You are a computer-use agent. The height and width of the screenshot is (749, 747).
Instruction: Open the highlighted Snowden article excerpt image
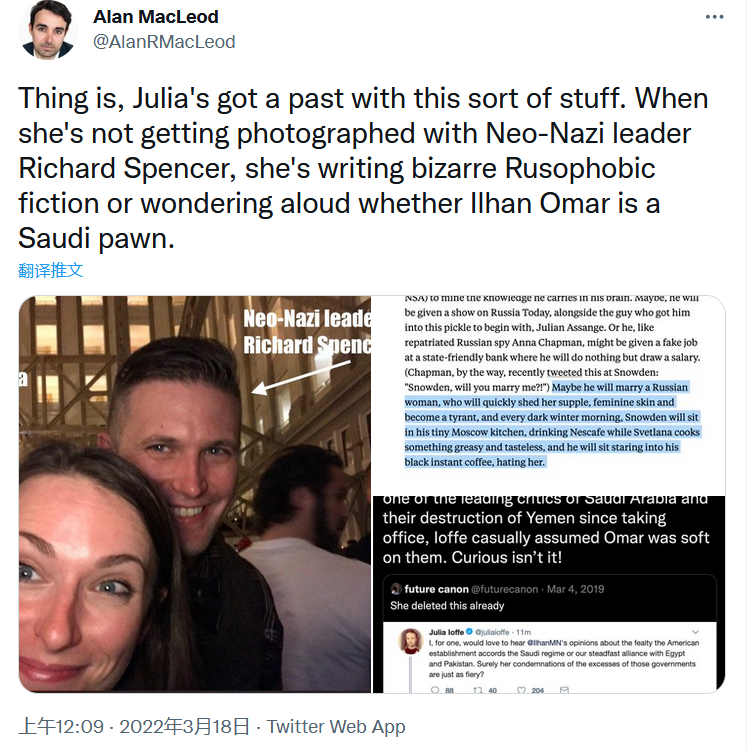pos(549,393)
